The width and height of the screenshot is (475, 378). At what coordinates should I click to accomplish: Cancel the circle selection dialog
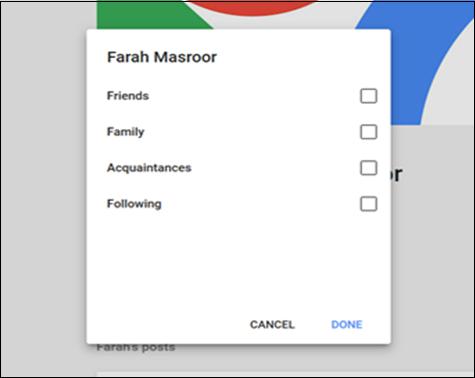pyautogui.click(x=272, y=324)
